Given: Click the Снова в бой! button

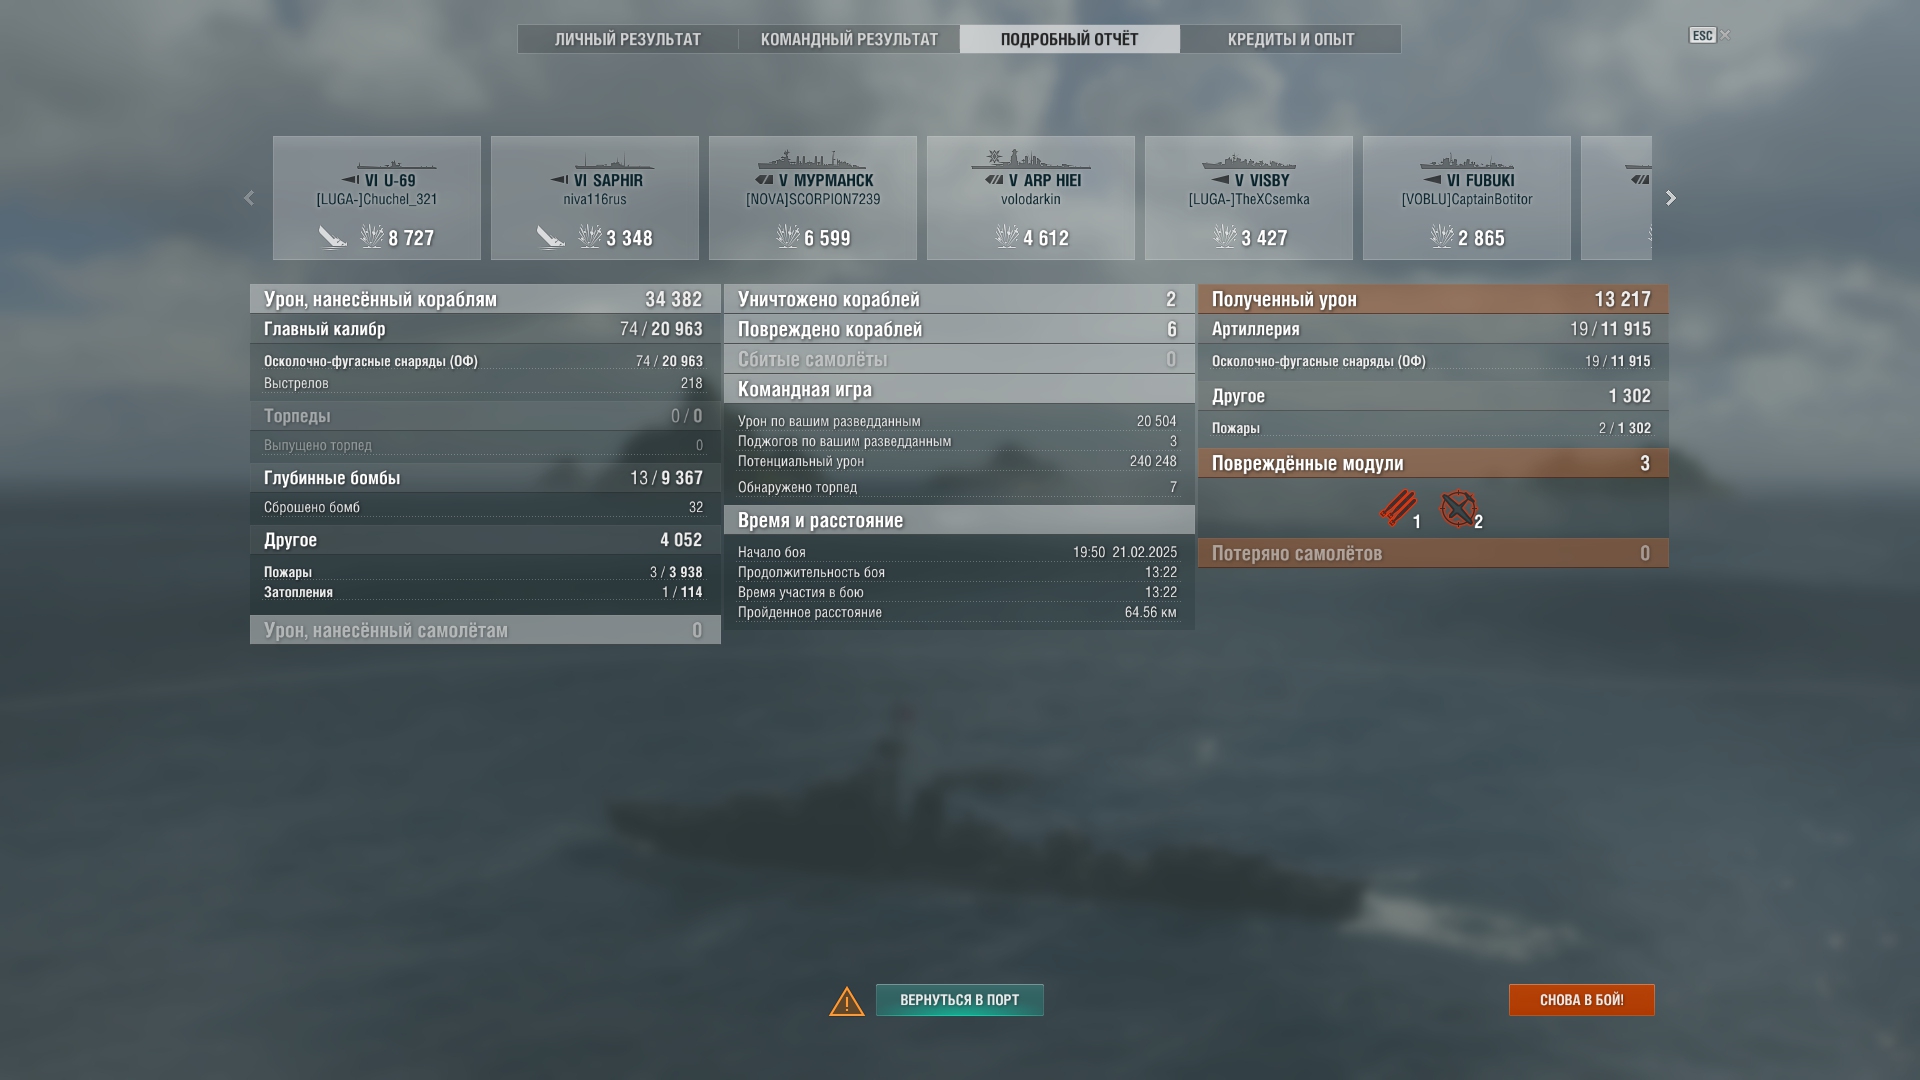Looking at the screenshot, I should pyautogui.click(x=1582, y=1000).
